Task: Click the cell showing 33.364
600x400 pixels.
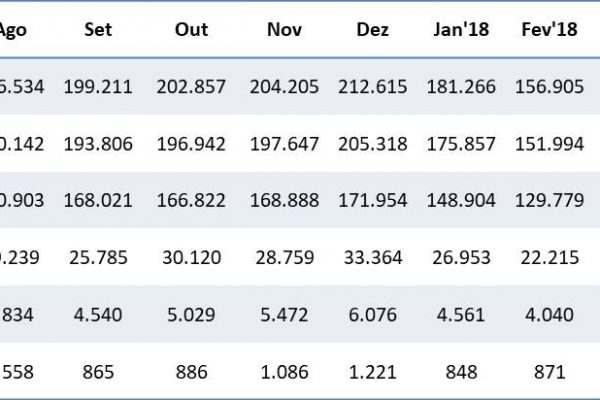Action: (x=373, y=257)
